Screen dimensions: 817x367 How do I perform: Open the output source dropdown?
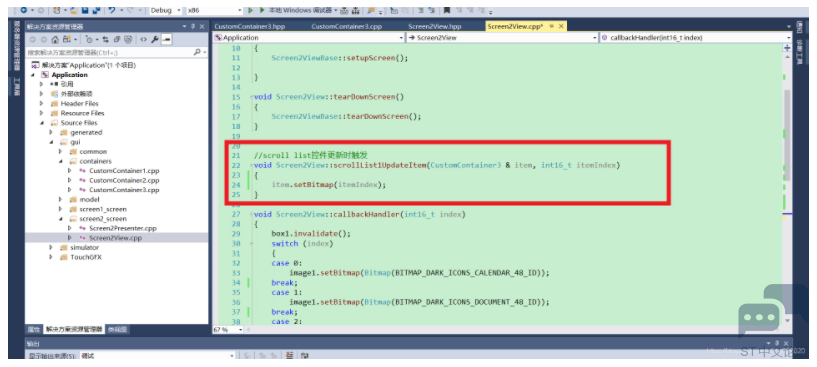[232, 356]
